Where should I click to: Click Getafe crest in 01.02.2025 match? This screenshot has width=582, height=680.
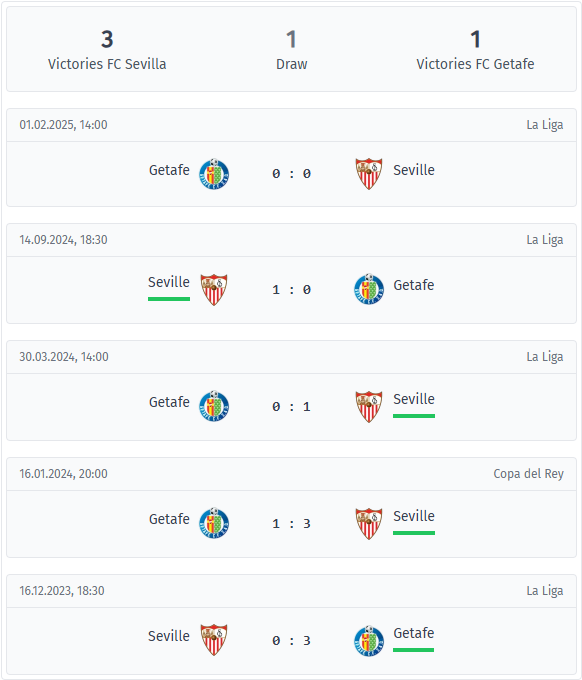click(214, 174)
